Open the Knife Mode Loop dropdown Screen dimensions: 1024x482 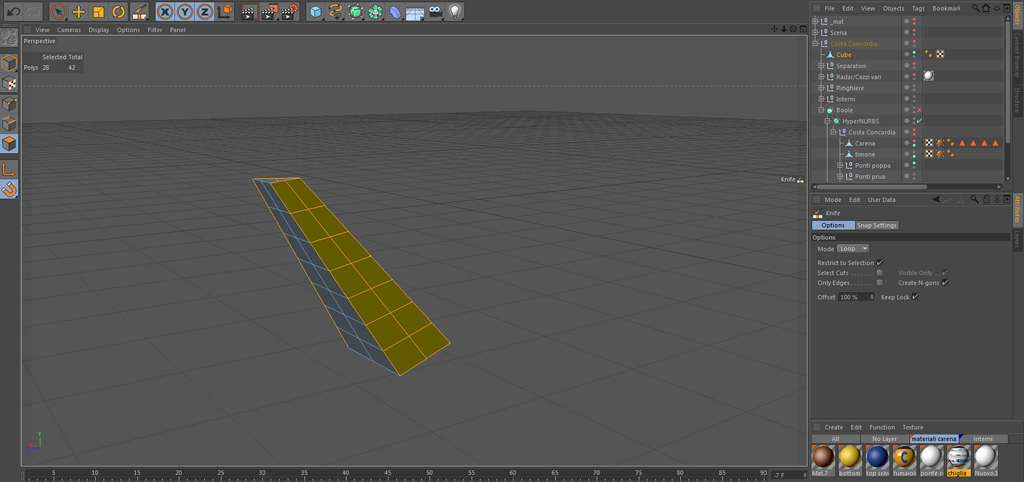point(854,249)
